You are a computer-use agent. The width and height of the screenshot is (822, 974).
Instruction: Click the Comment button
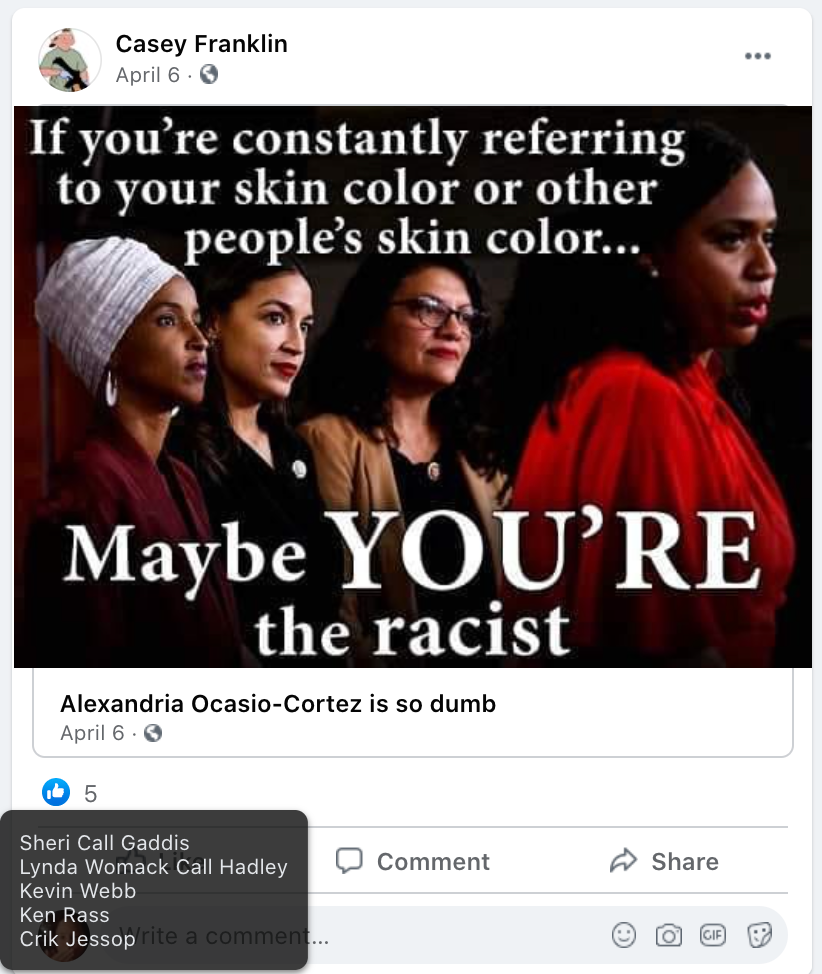coord(413,861)
